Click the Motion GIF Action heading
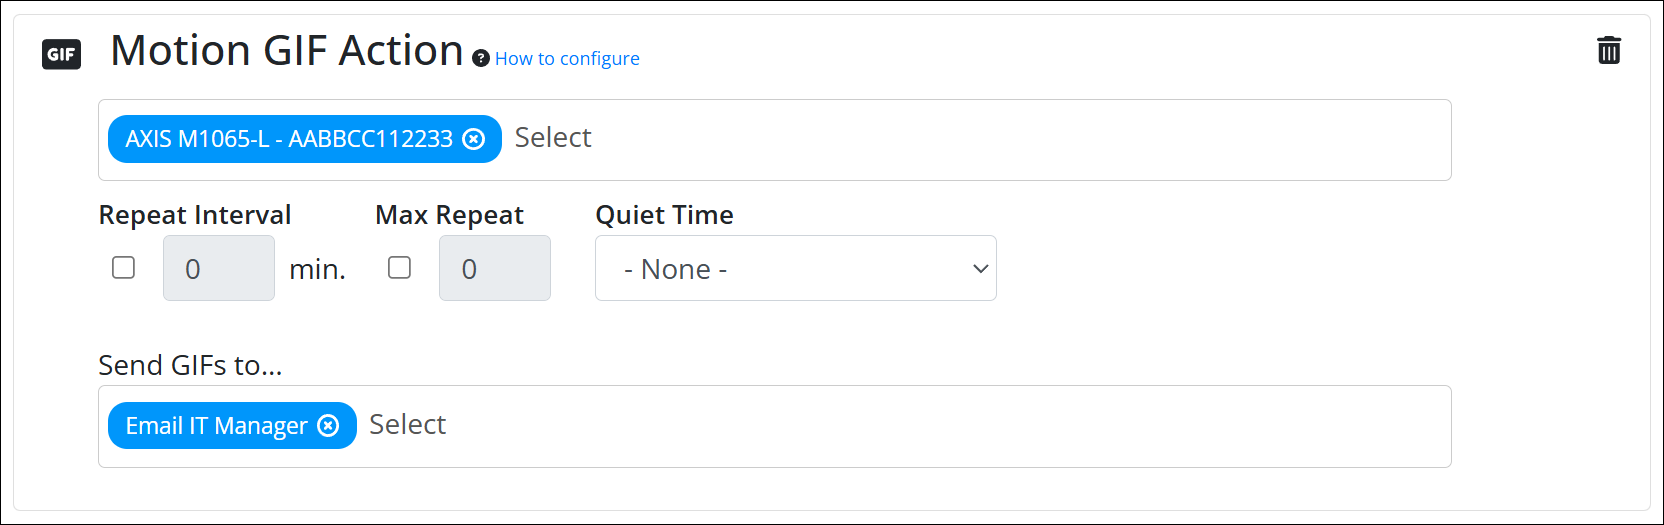 [286, 51]
